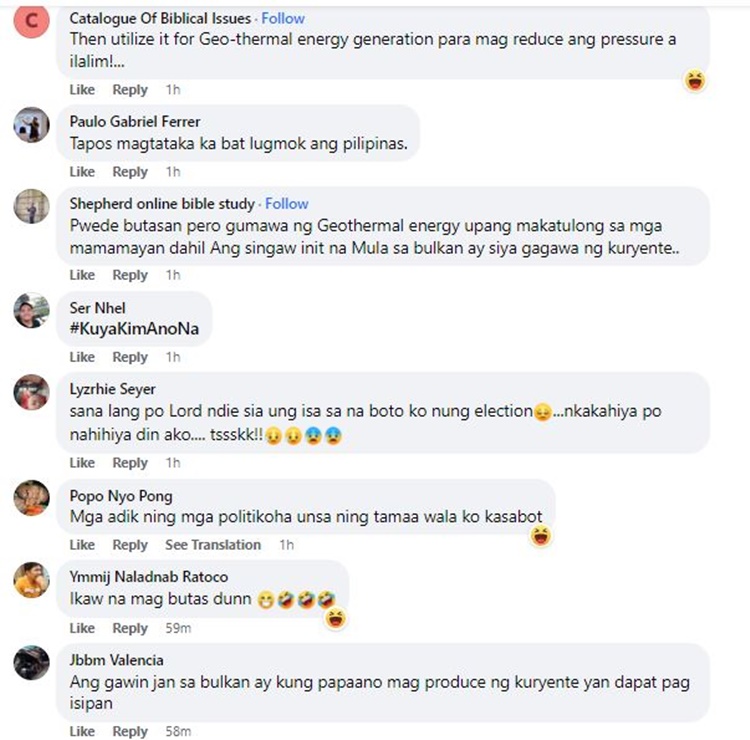Click Paulo Gabriel Ferrer's profile picture

coord(32,125)
